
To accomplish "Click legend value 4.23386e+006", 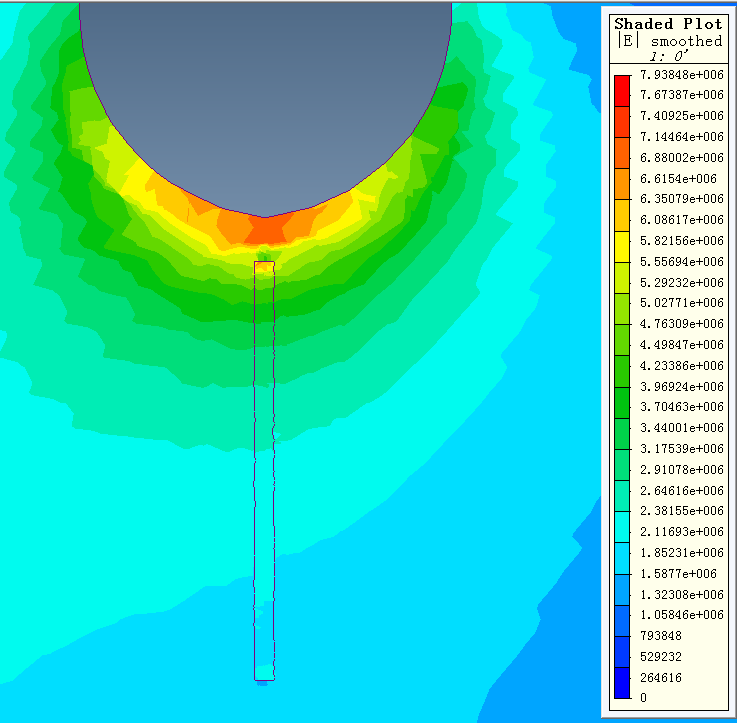I will [682, 365].
